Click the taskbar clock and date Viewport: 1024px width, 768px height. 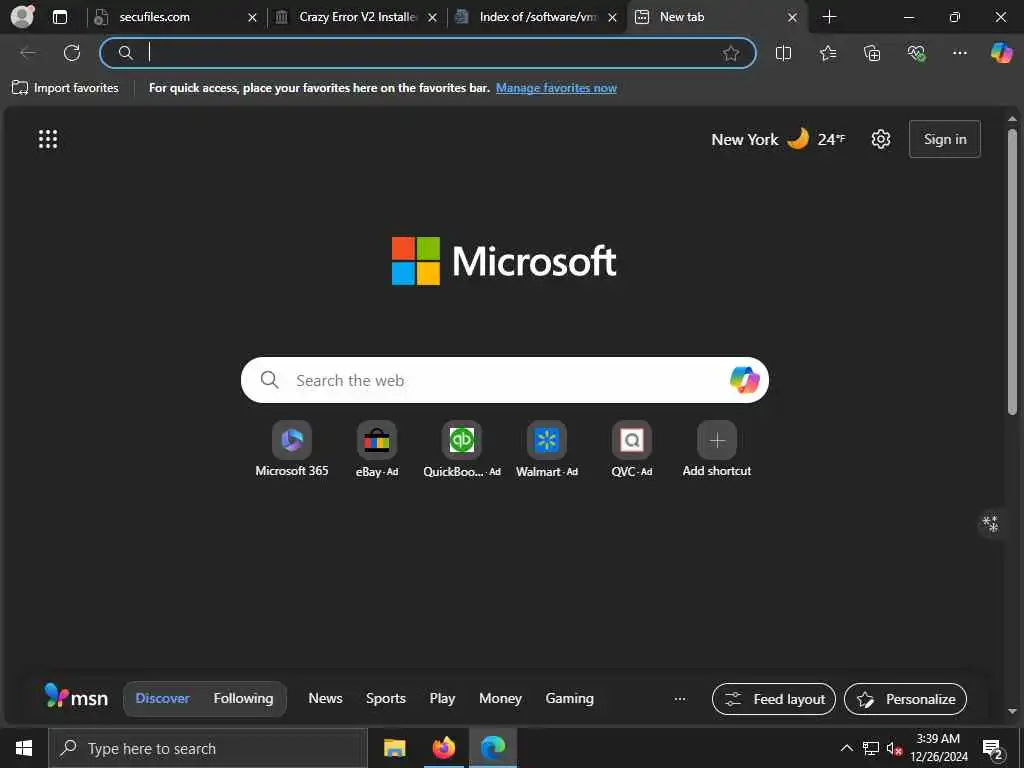coord(939,748)
